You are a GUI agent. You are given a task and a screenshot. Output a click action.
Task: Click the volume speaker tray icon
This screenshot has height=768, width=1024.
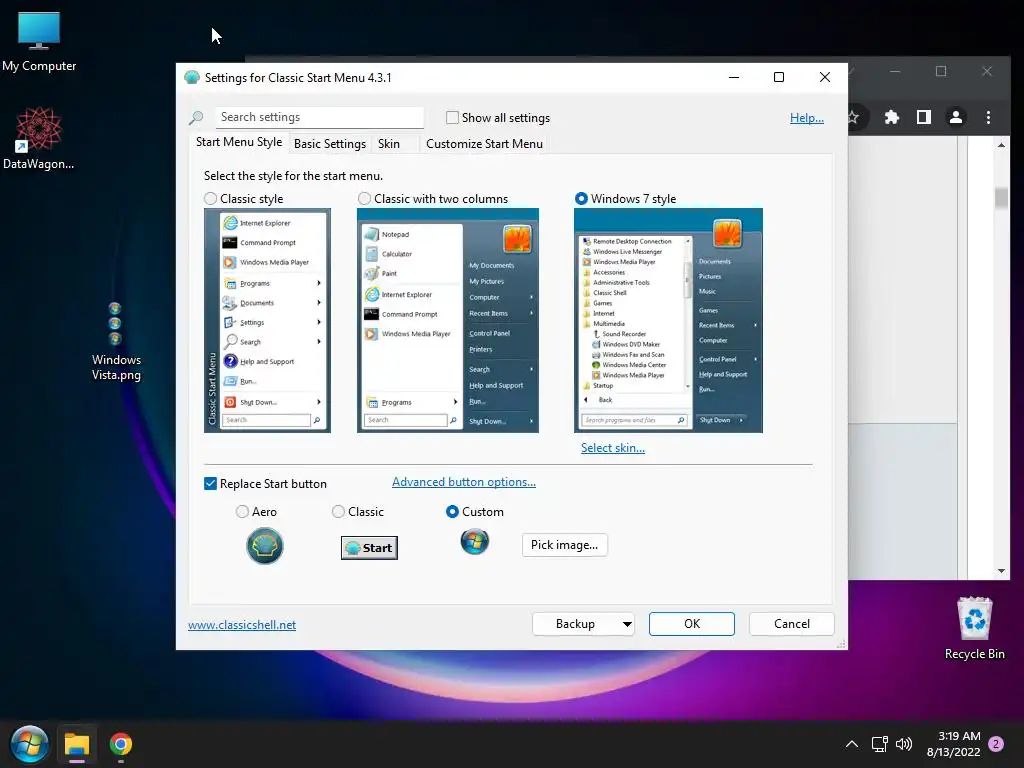pos(904,744)
